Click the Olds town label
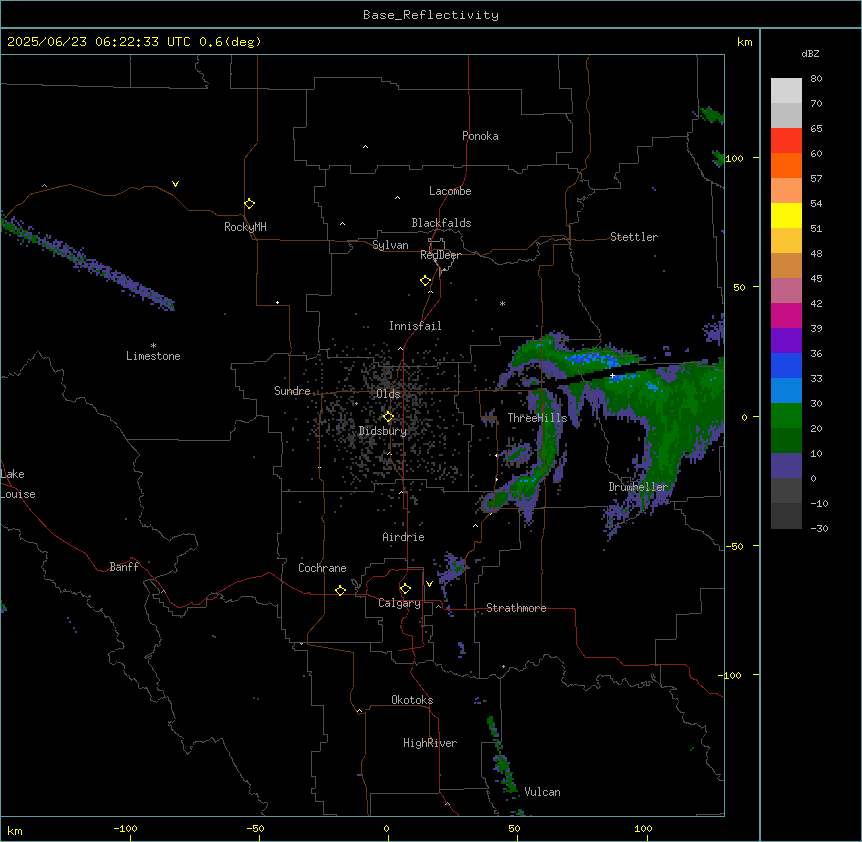Image resolution: width=862 pixels, height=842 pixels. click(x=388, y=394)
